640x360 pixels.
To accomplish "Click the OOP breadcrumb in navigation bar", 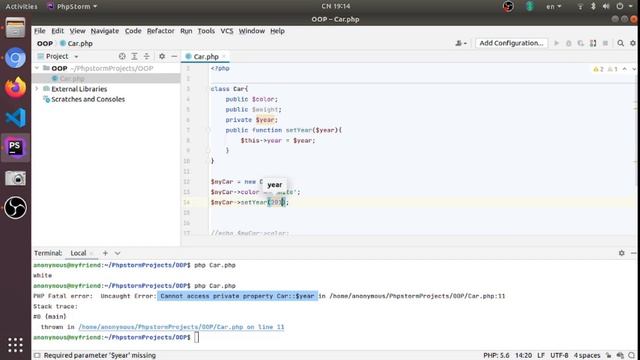I will (45, 43).
